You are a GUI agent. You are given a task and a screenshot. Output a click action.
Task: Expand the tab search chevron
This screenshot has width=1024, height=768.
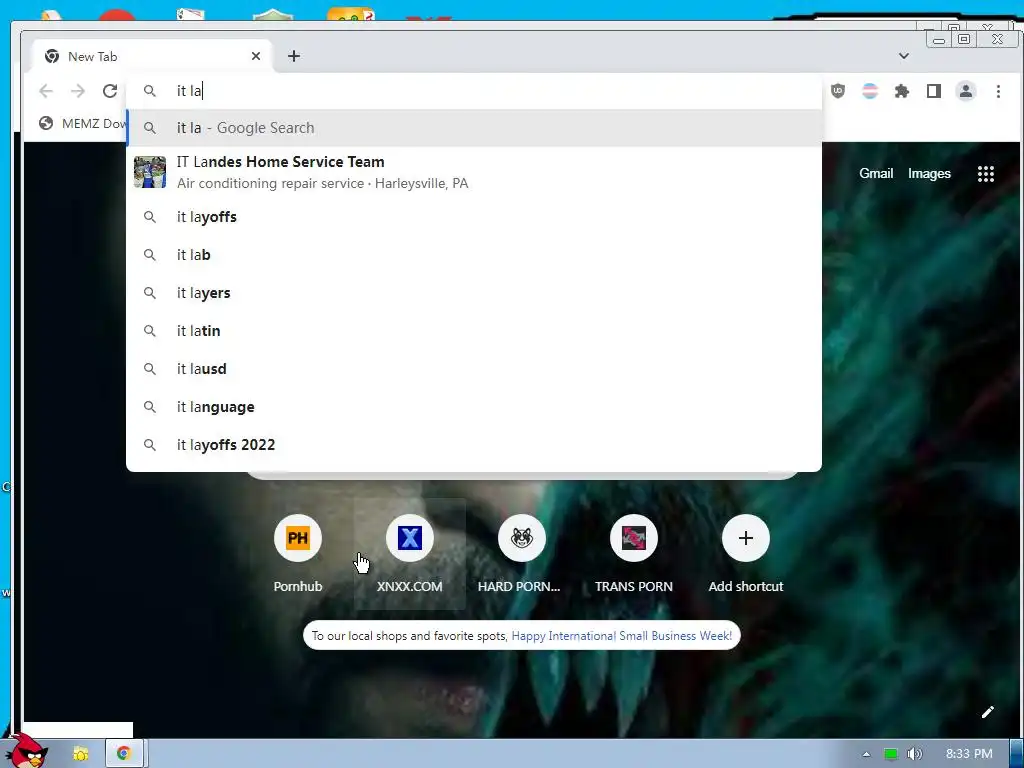(904, 56)
